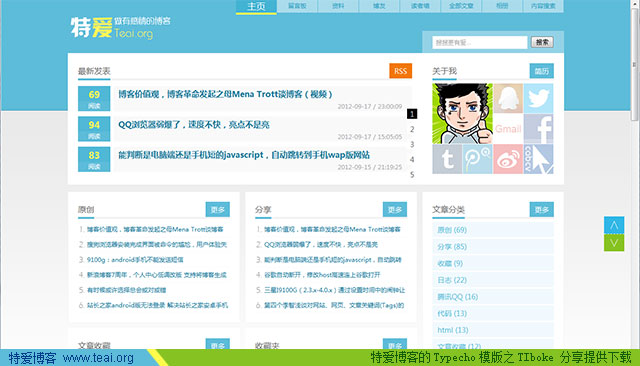Click 更多 in the 原创 panel
The width and height of the screenshot is (640, 366).
point(218,210)
